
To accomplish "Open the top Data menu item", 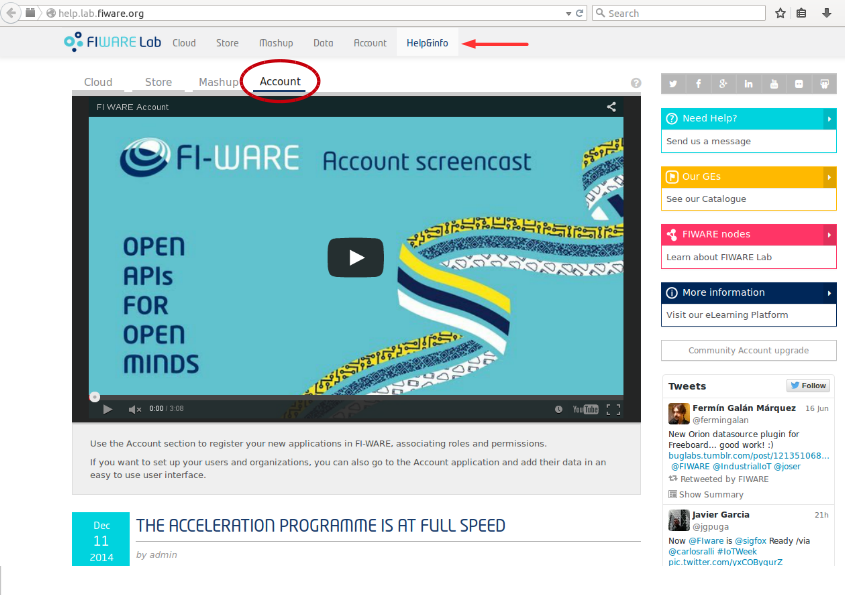I will 323,43.
